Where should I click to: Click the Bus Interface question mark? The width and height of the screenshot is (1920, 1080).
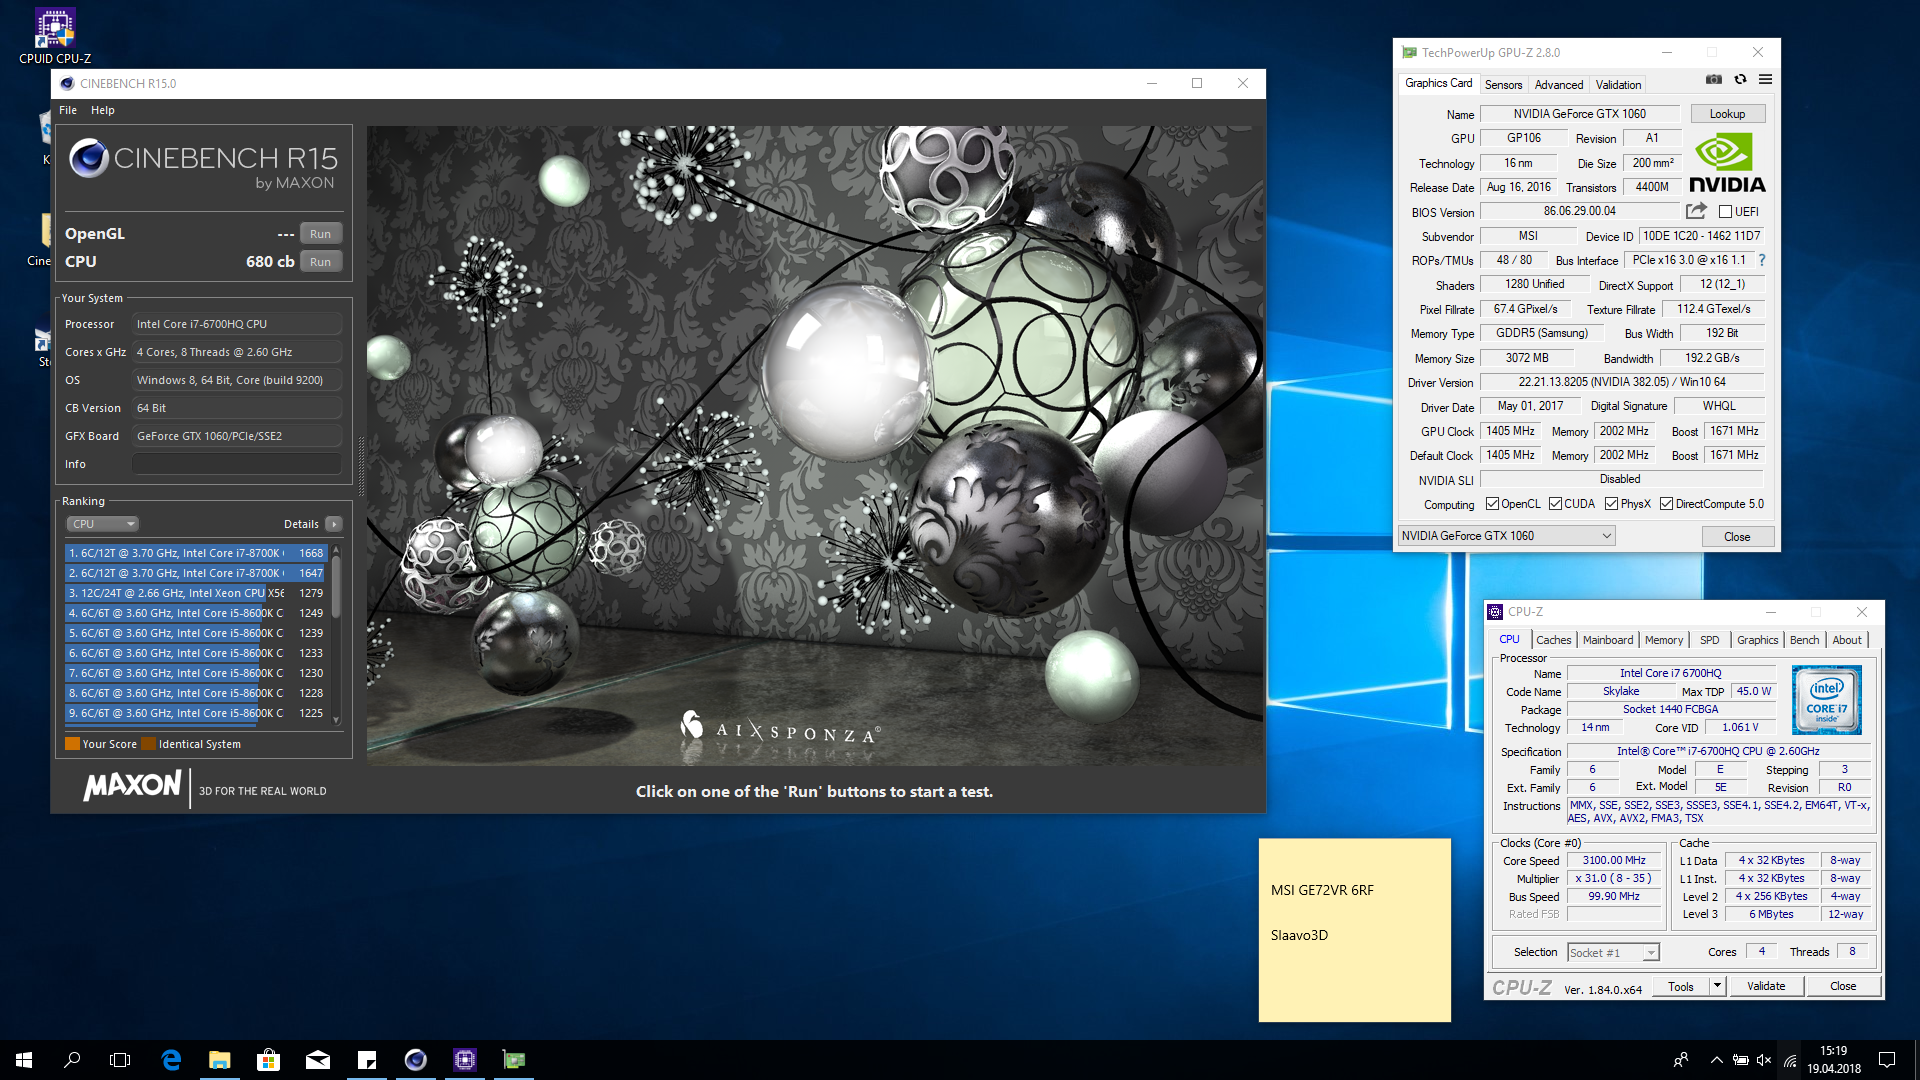coord(1762,260)
